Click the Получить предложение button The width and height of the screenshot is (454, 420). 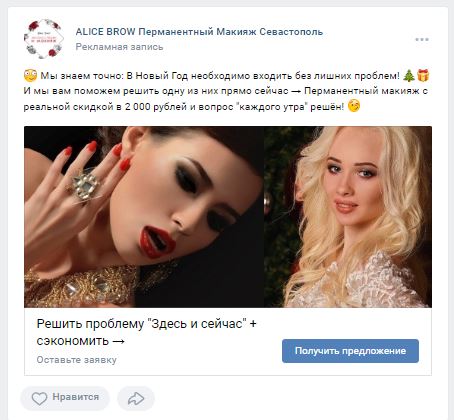(350, 351)
